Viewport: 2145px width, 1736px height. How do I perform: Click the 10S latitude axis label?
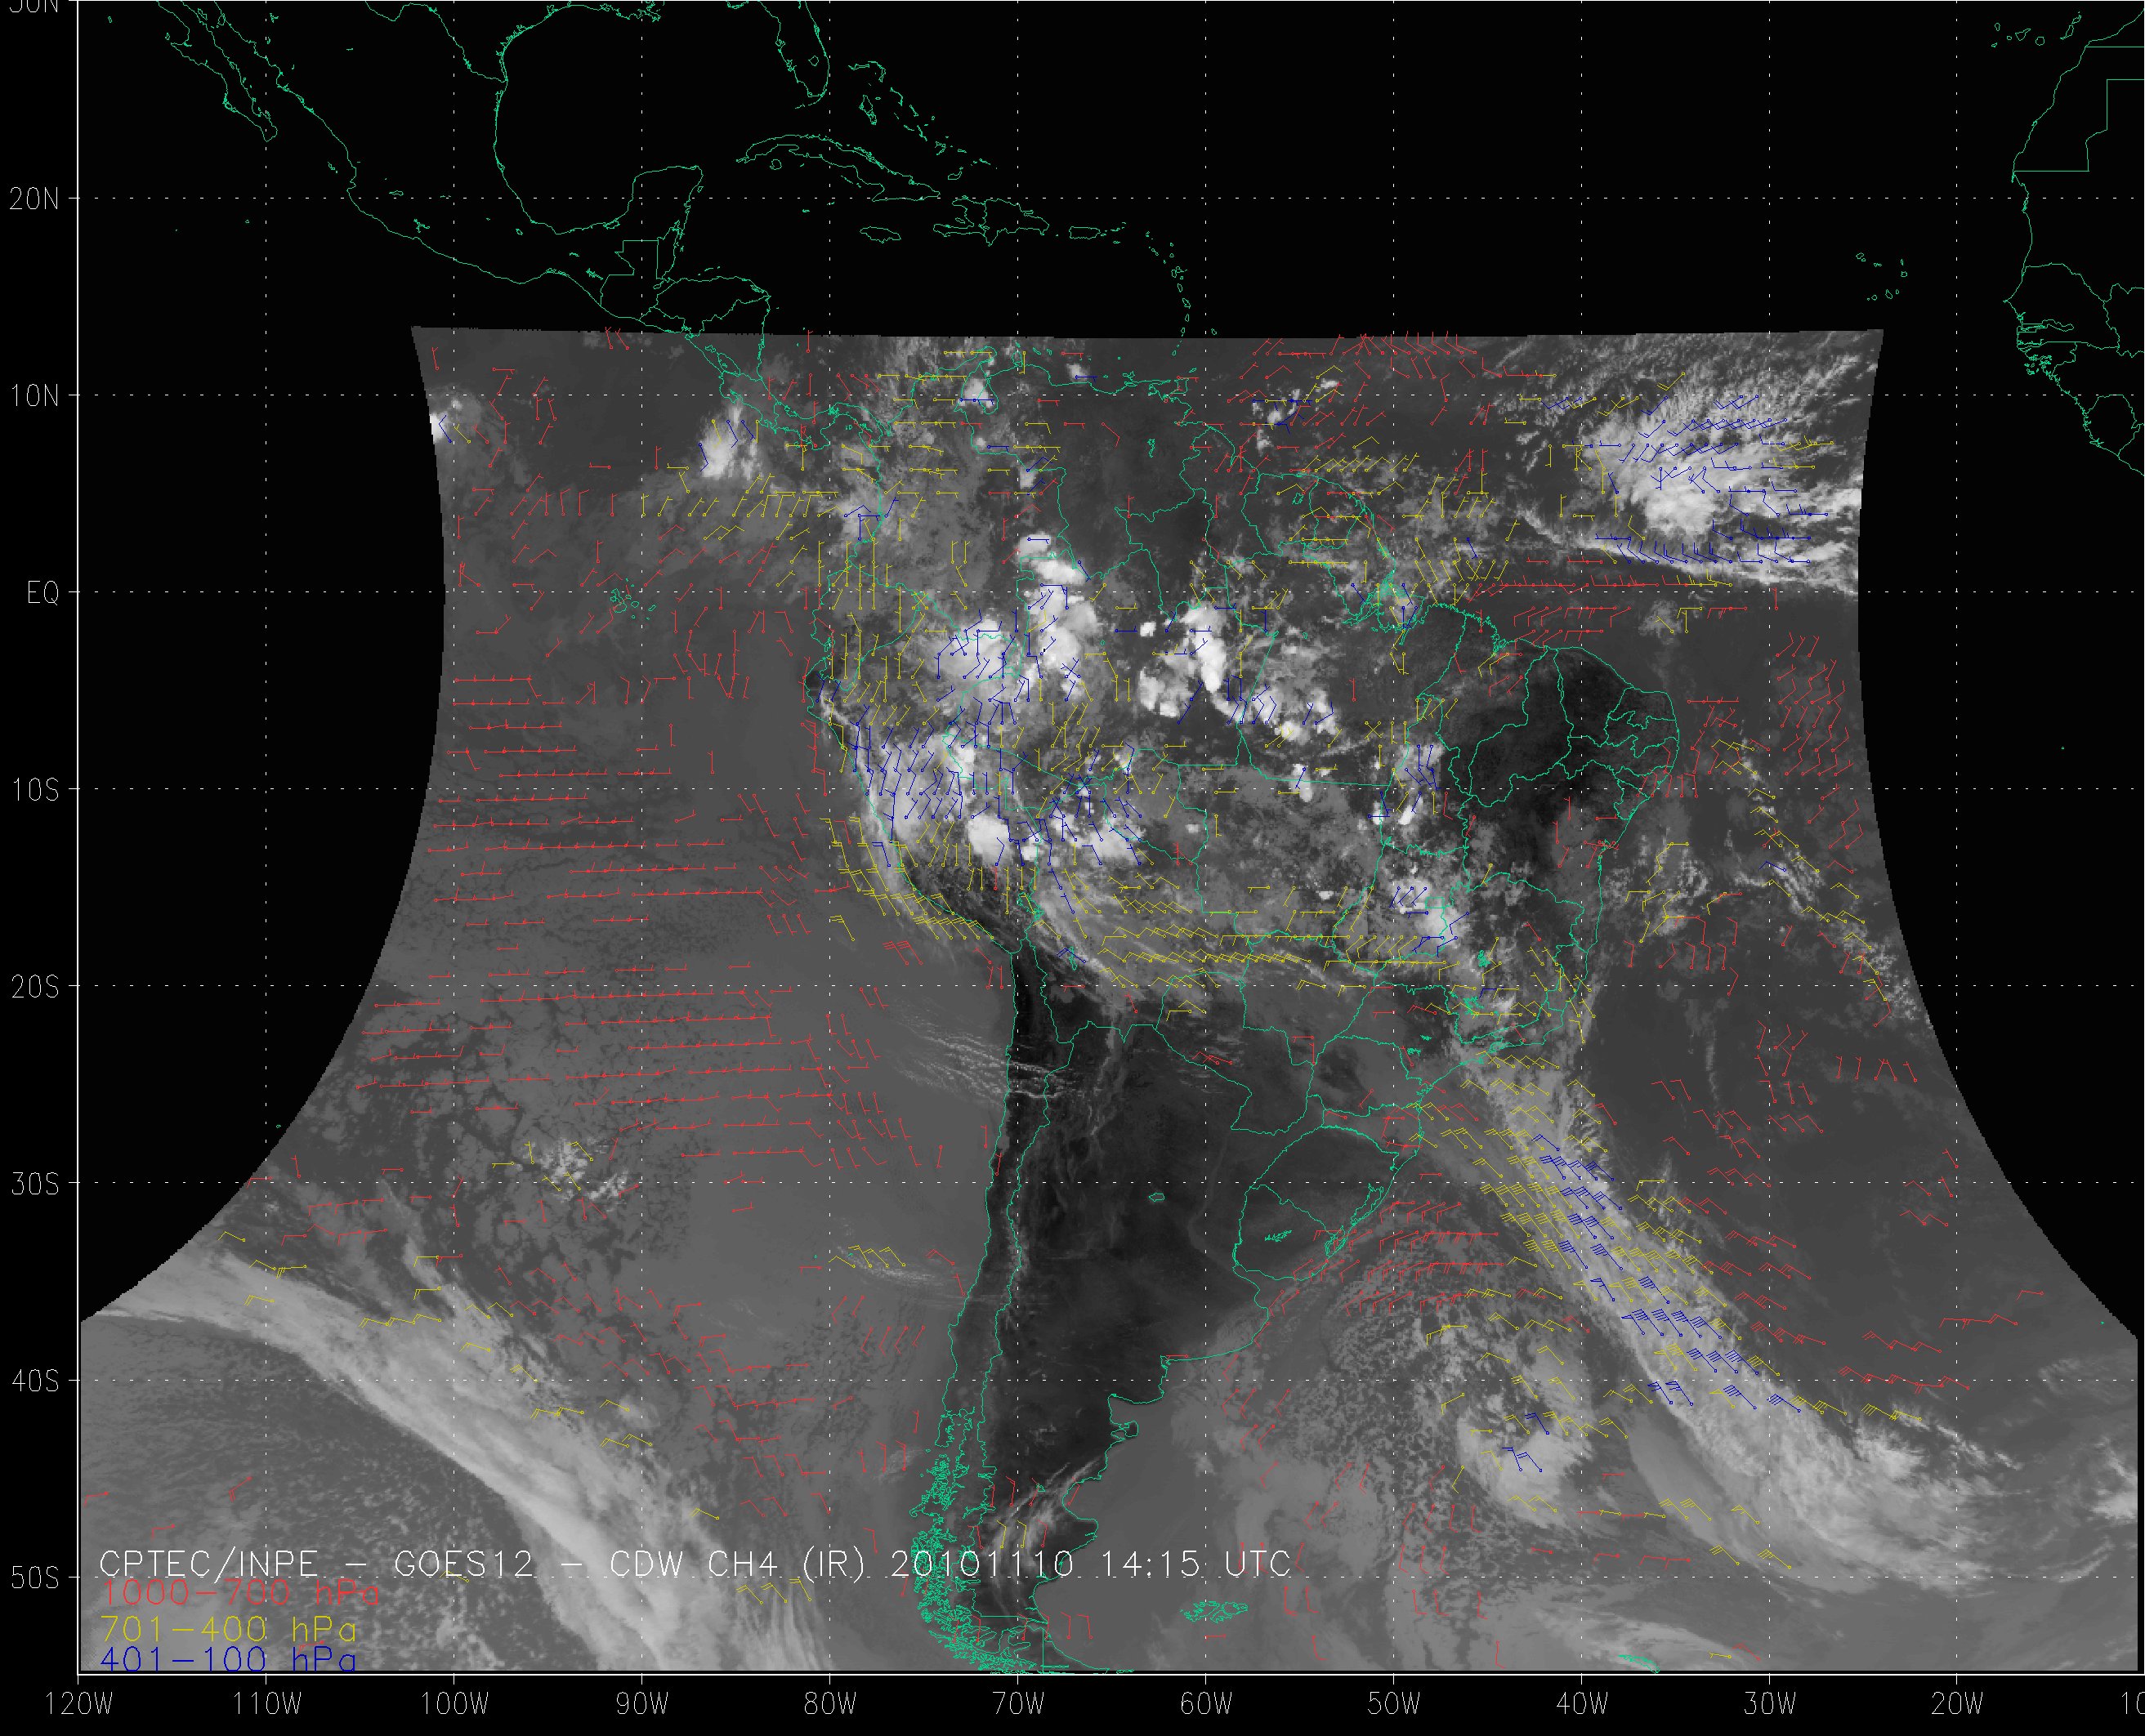tap(35, 790)
